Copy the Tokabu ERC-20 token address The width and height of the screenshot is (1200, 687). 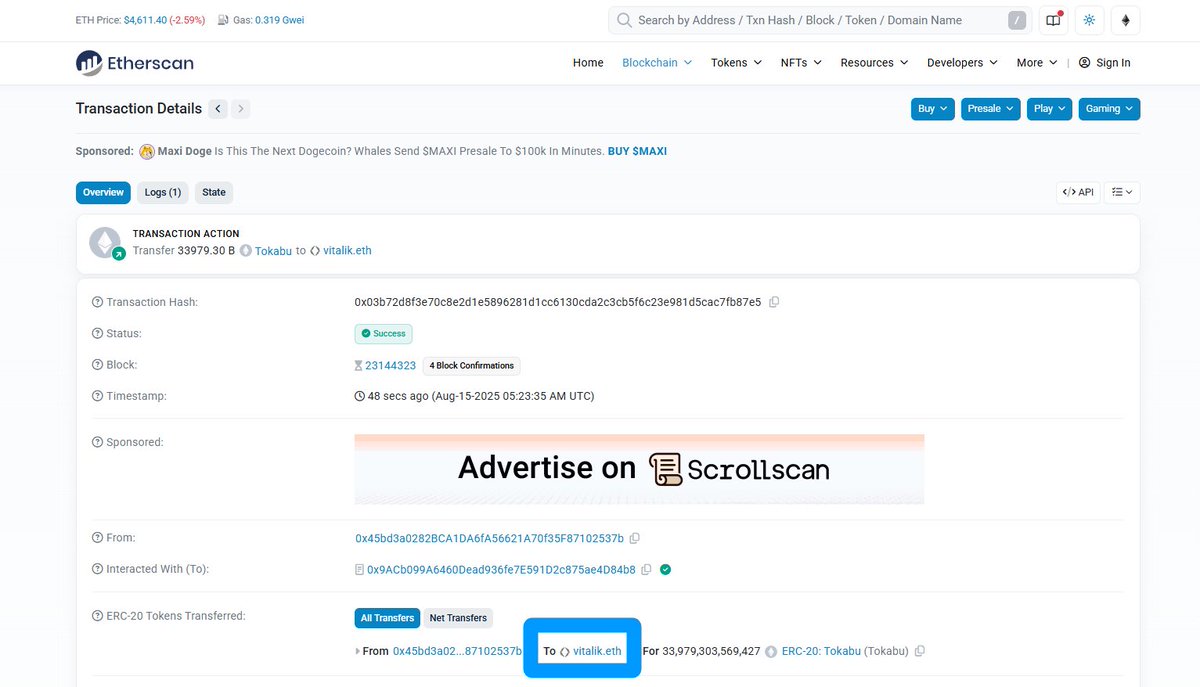pos(920,651)
